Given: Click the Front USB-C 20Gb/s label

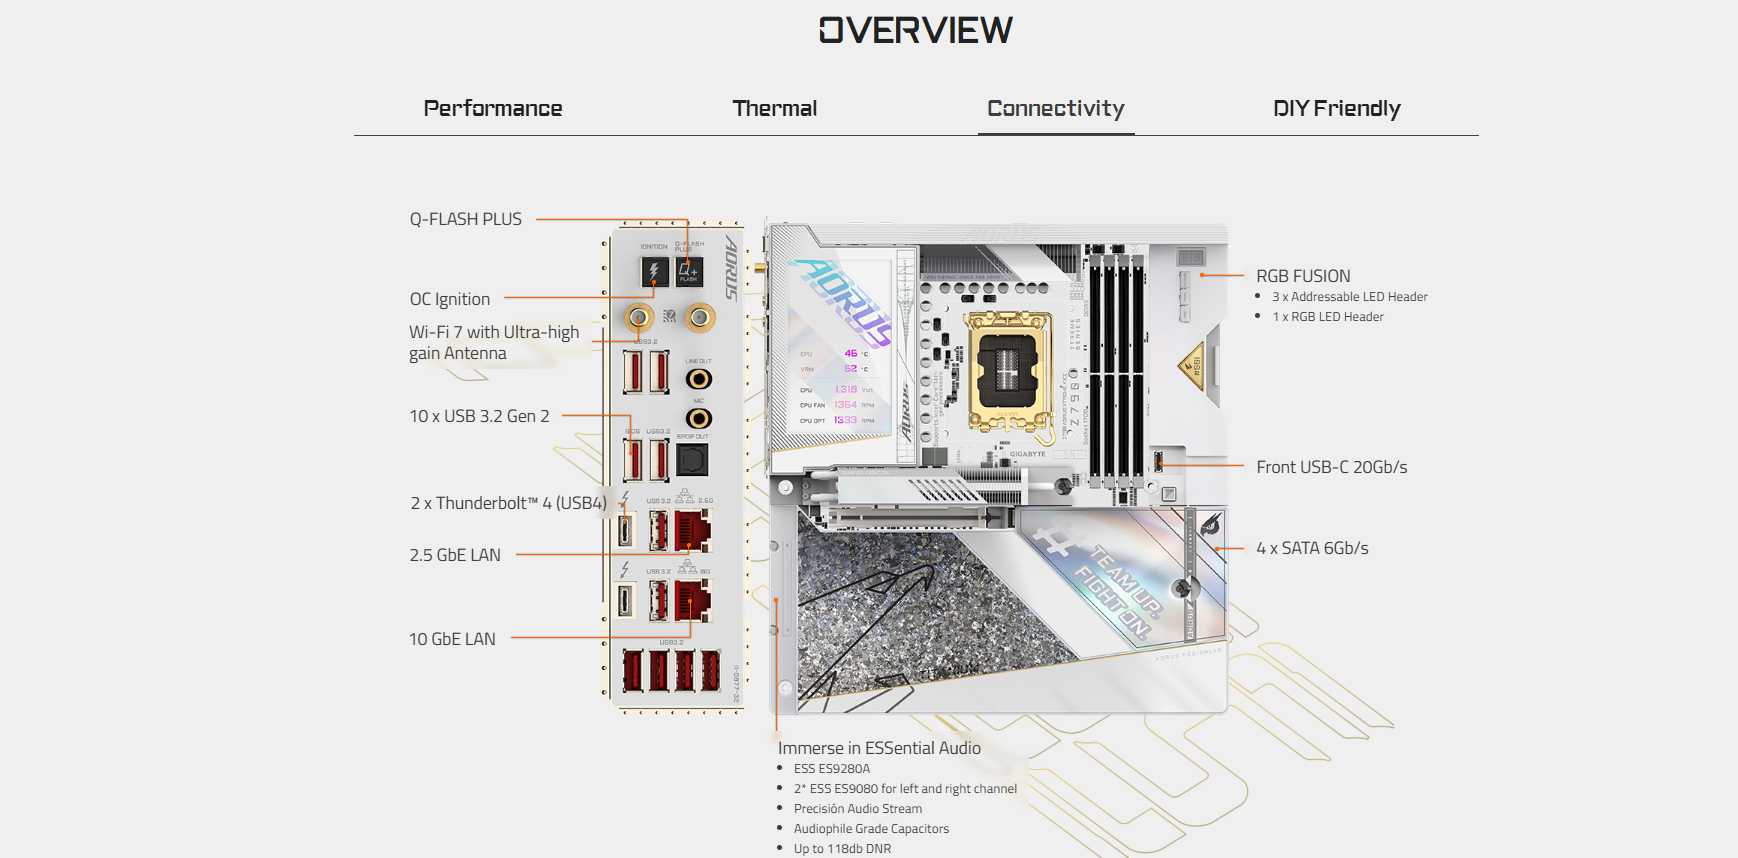Looking at the screenshot, I should 1332,467.
